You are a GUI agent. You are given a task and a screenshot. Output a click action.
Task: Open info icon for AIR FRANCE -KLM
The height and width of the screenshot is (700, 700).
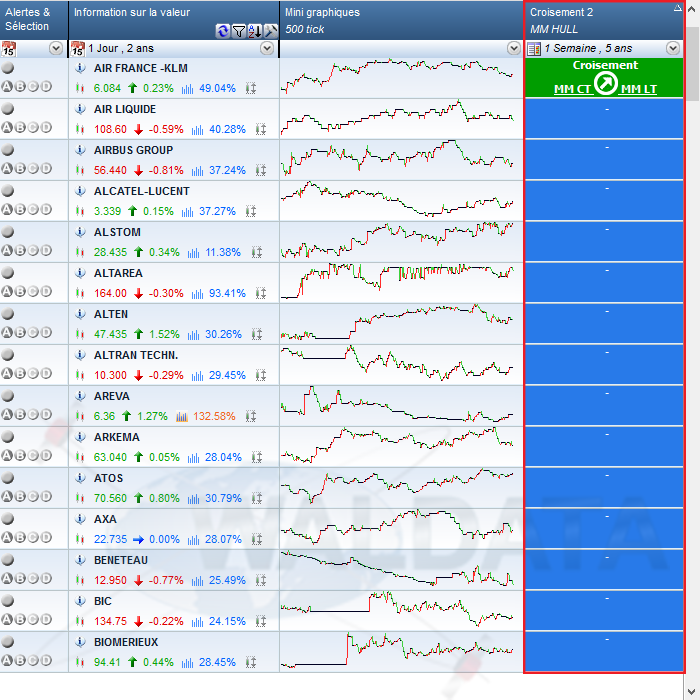[80, 68]
